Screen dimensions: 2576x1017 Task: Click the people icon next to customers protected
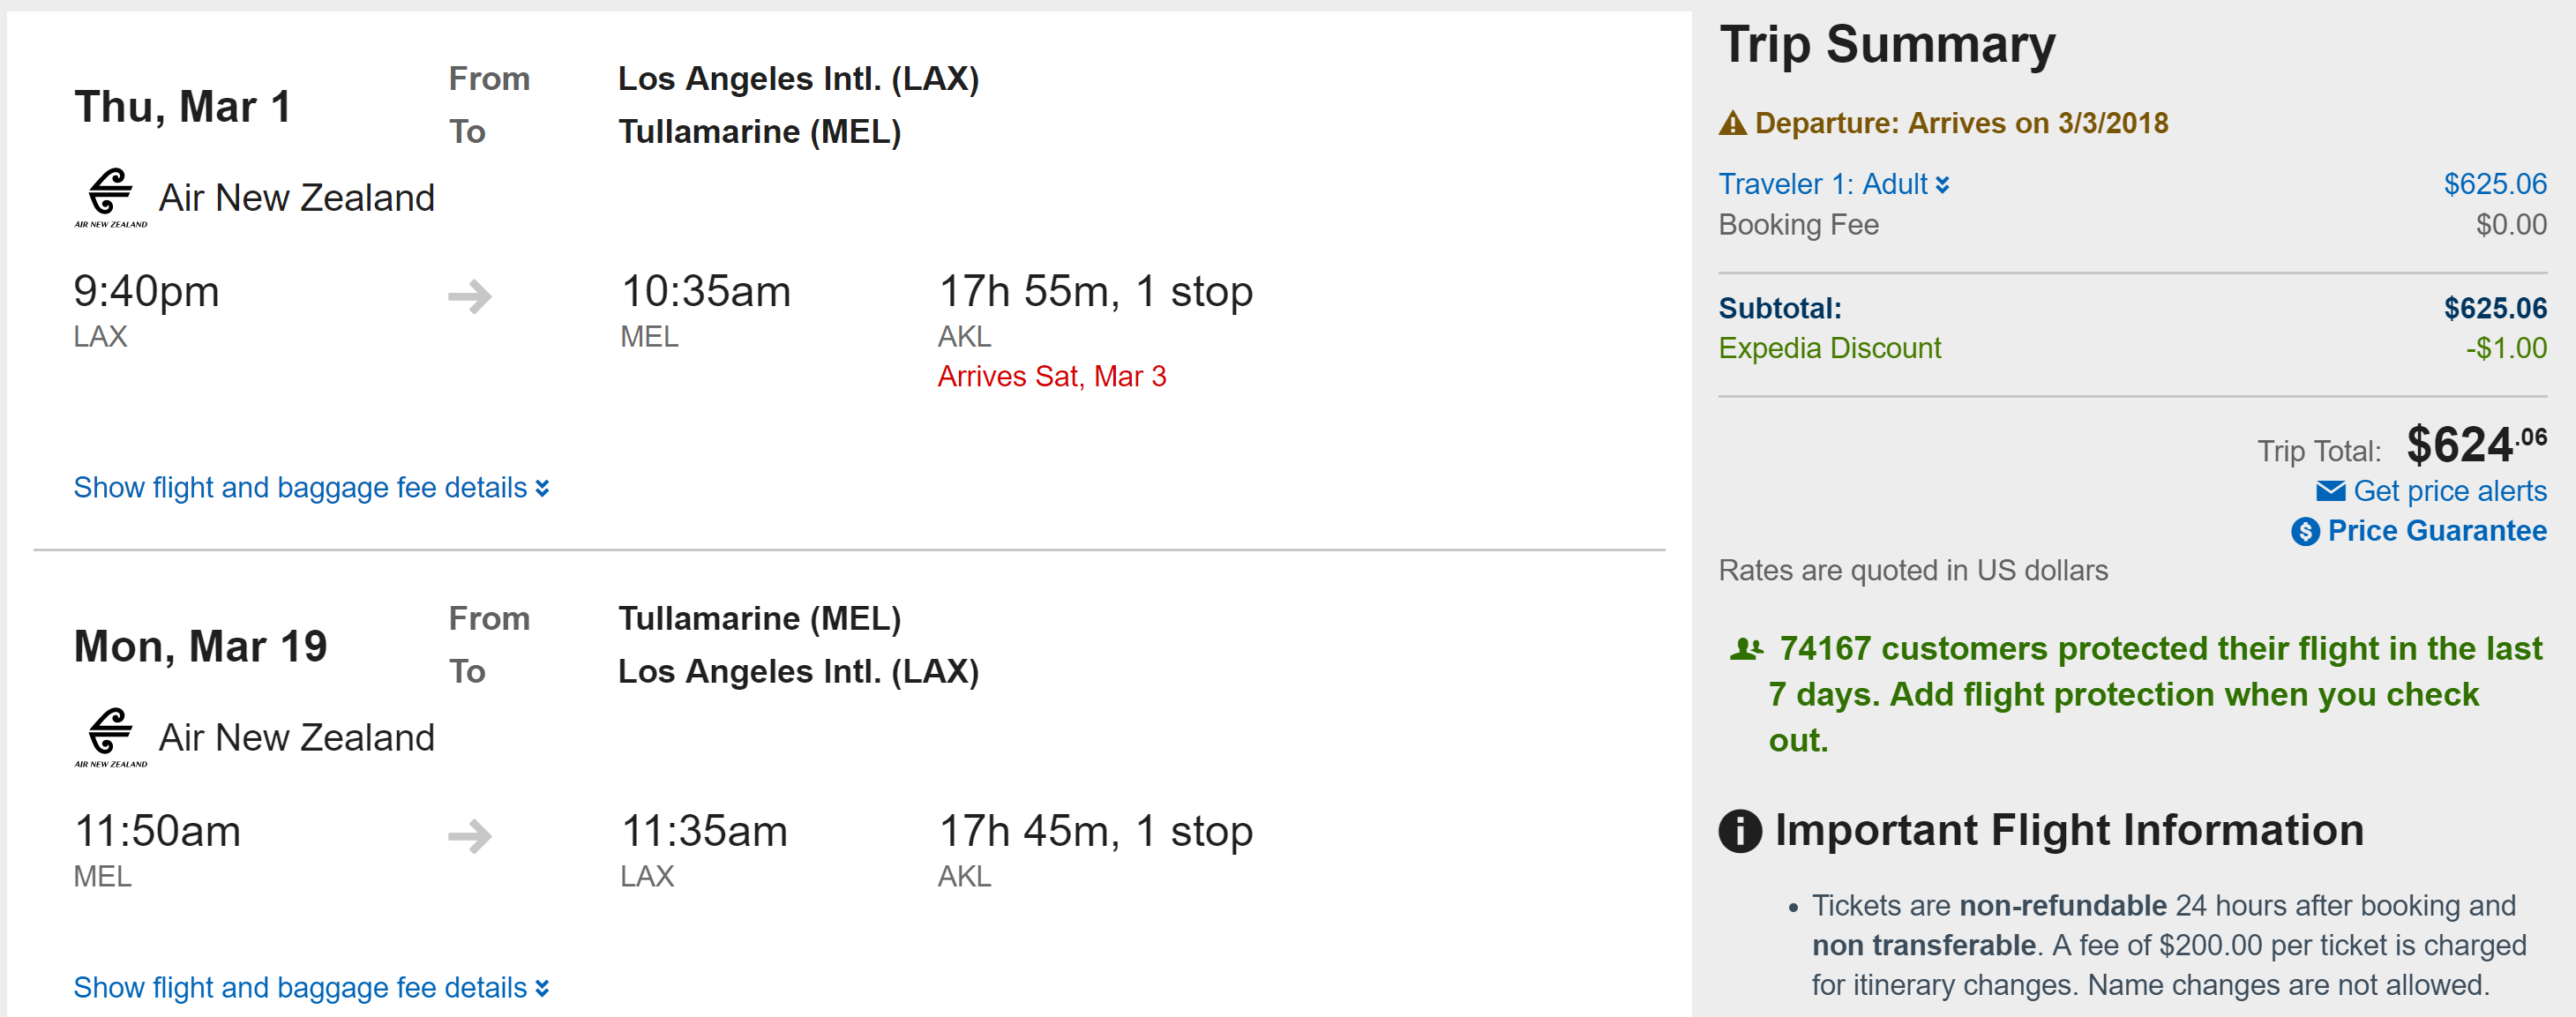pos(1746,649)
